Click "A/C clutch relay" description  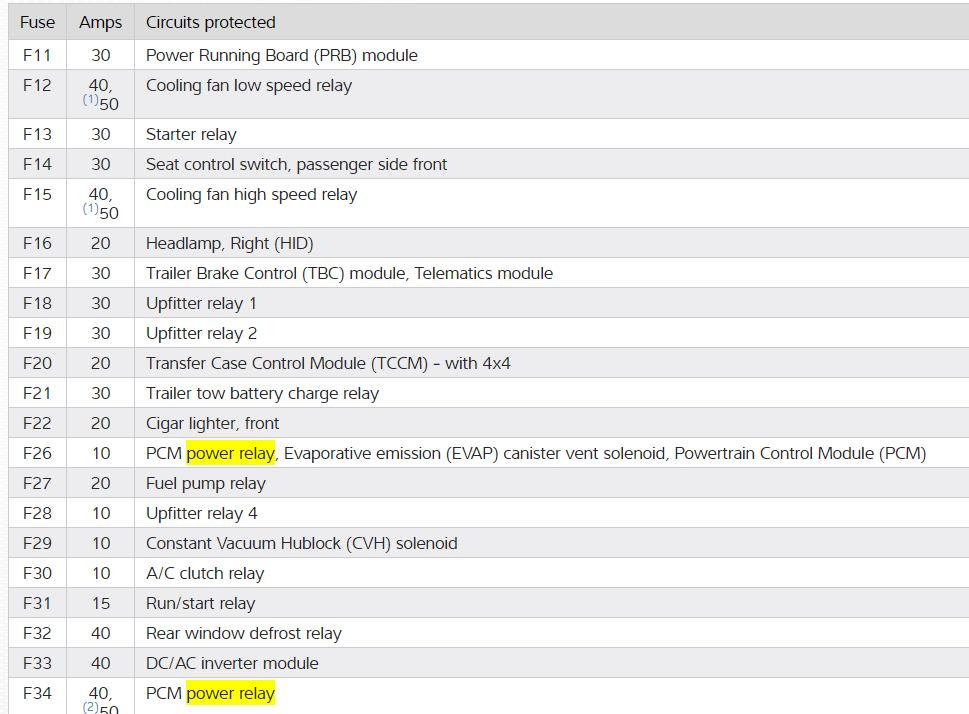pos(205,573)
